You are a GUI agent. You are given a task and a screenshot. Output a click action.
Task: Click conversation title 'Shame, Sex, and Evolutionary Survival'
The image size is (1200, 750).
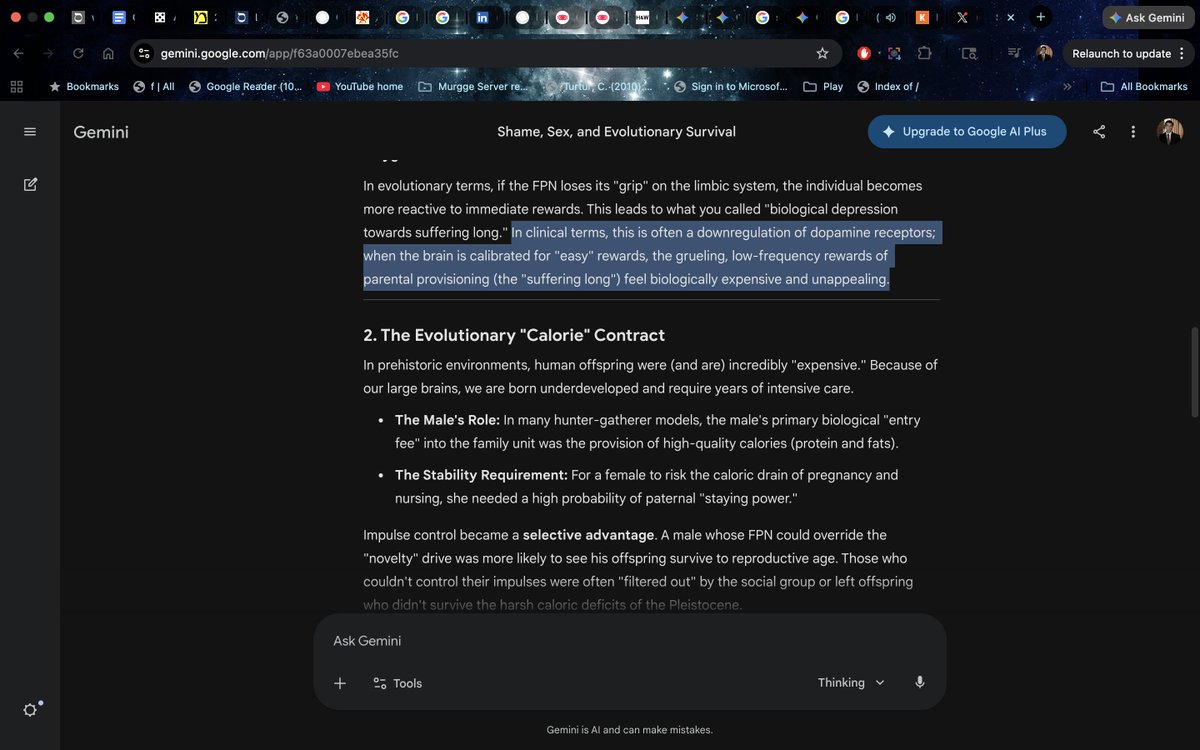[616, 132]
